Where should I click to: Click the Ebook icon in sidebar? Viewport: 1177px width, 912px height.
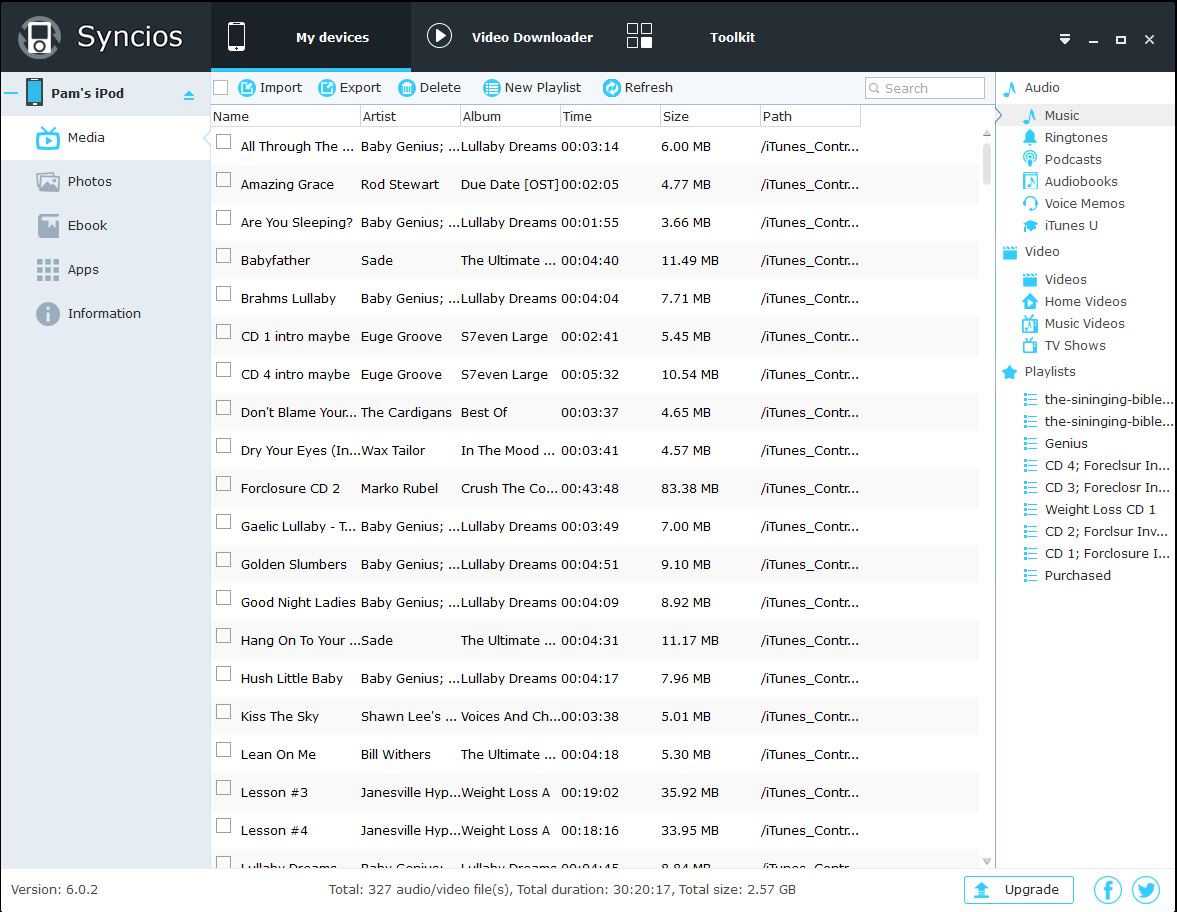pos(48,225)
